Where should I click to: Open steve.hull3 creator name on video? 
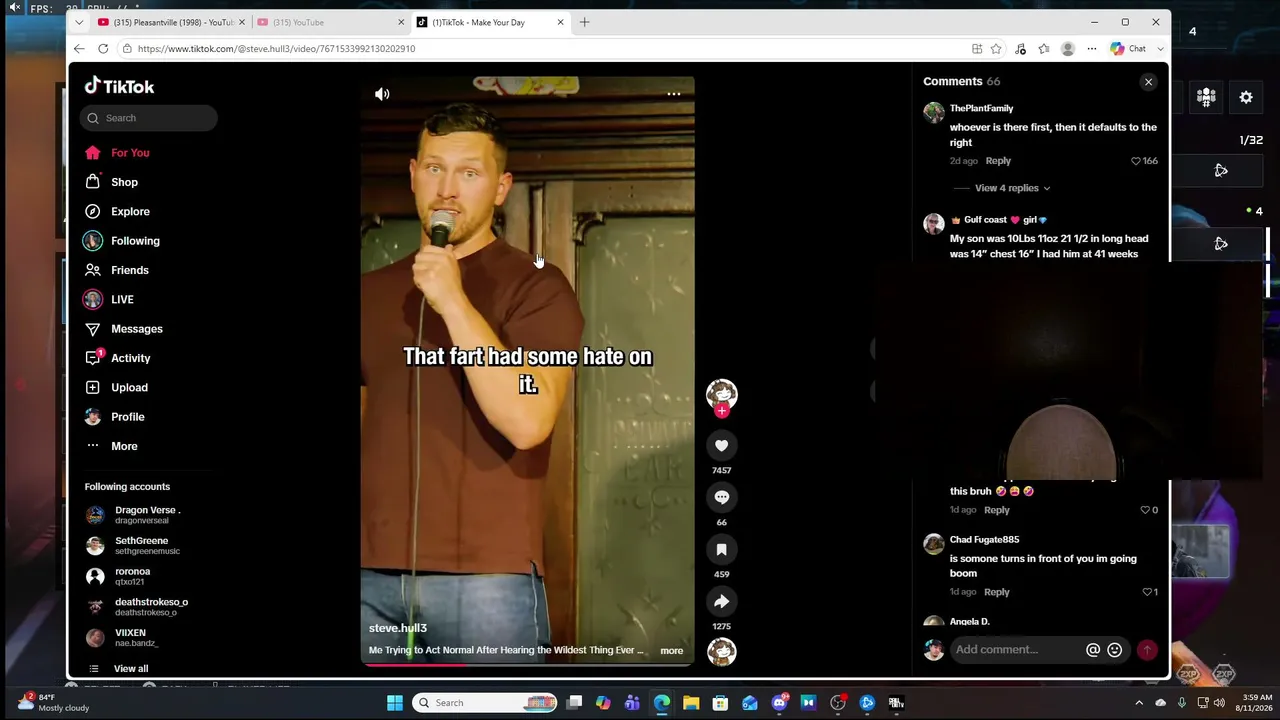(x=398, y=628)
